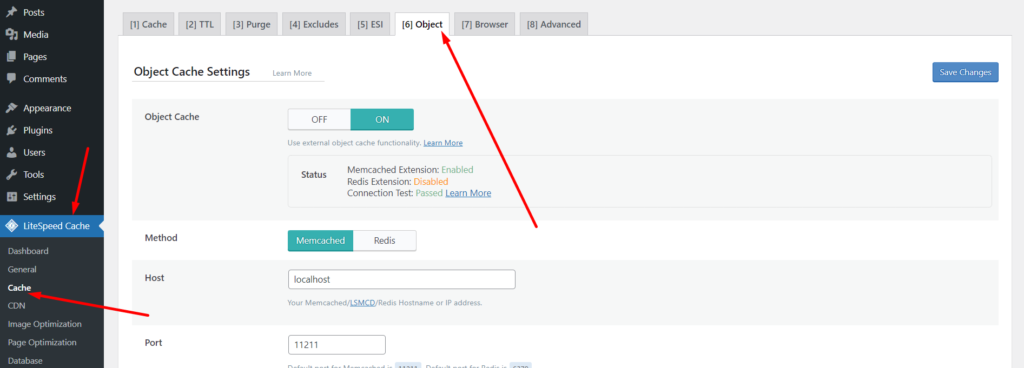This screenshot has width=1024, height=368.
Task: Switch Object Cache to ON
Action: 382,119
